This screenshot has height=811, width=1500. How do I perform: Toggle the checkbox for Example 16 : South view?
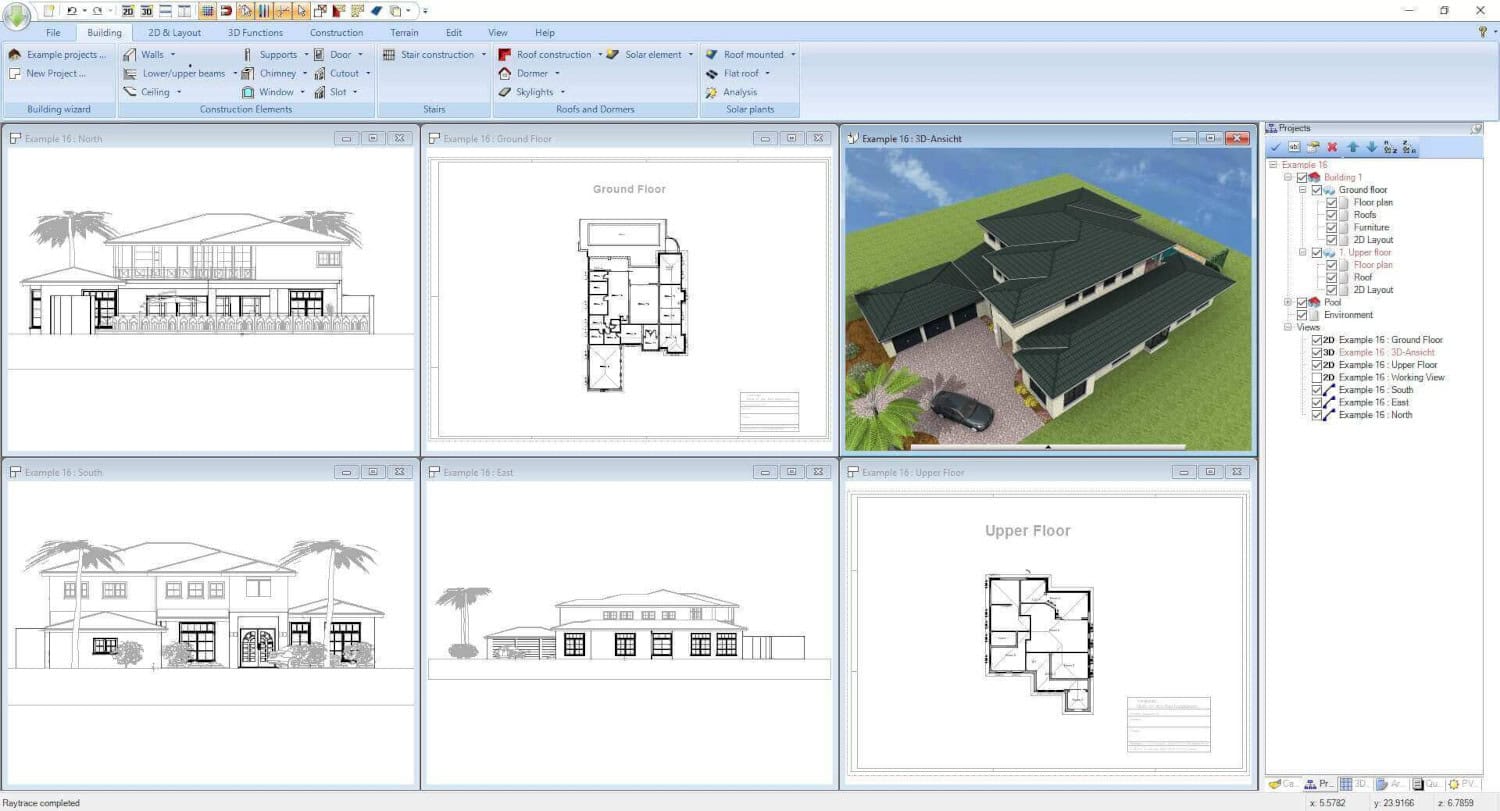coord(1317,390)
